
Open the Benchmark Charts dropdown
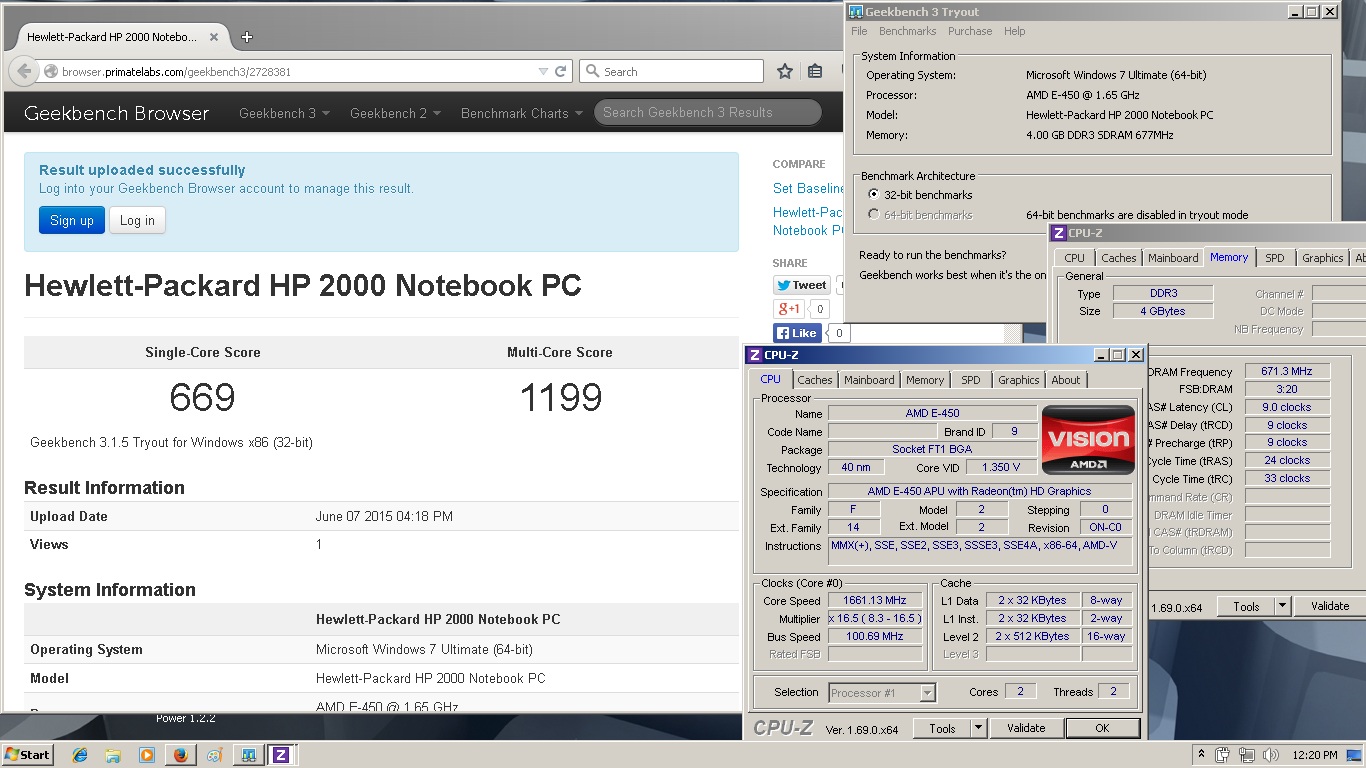[522, 113]
